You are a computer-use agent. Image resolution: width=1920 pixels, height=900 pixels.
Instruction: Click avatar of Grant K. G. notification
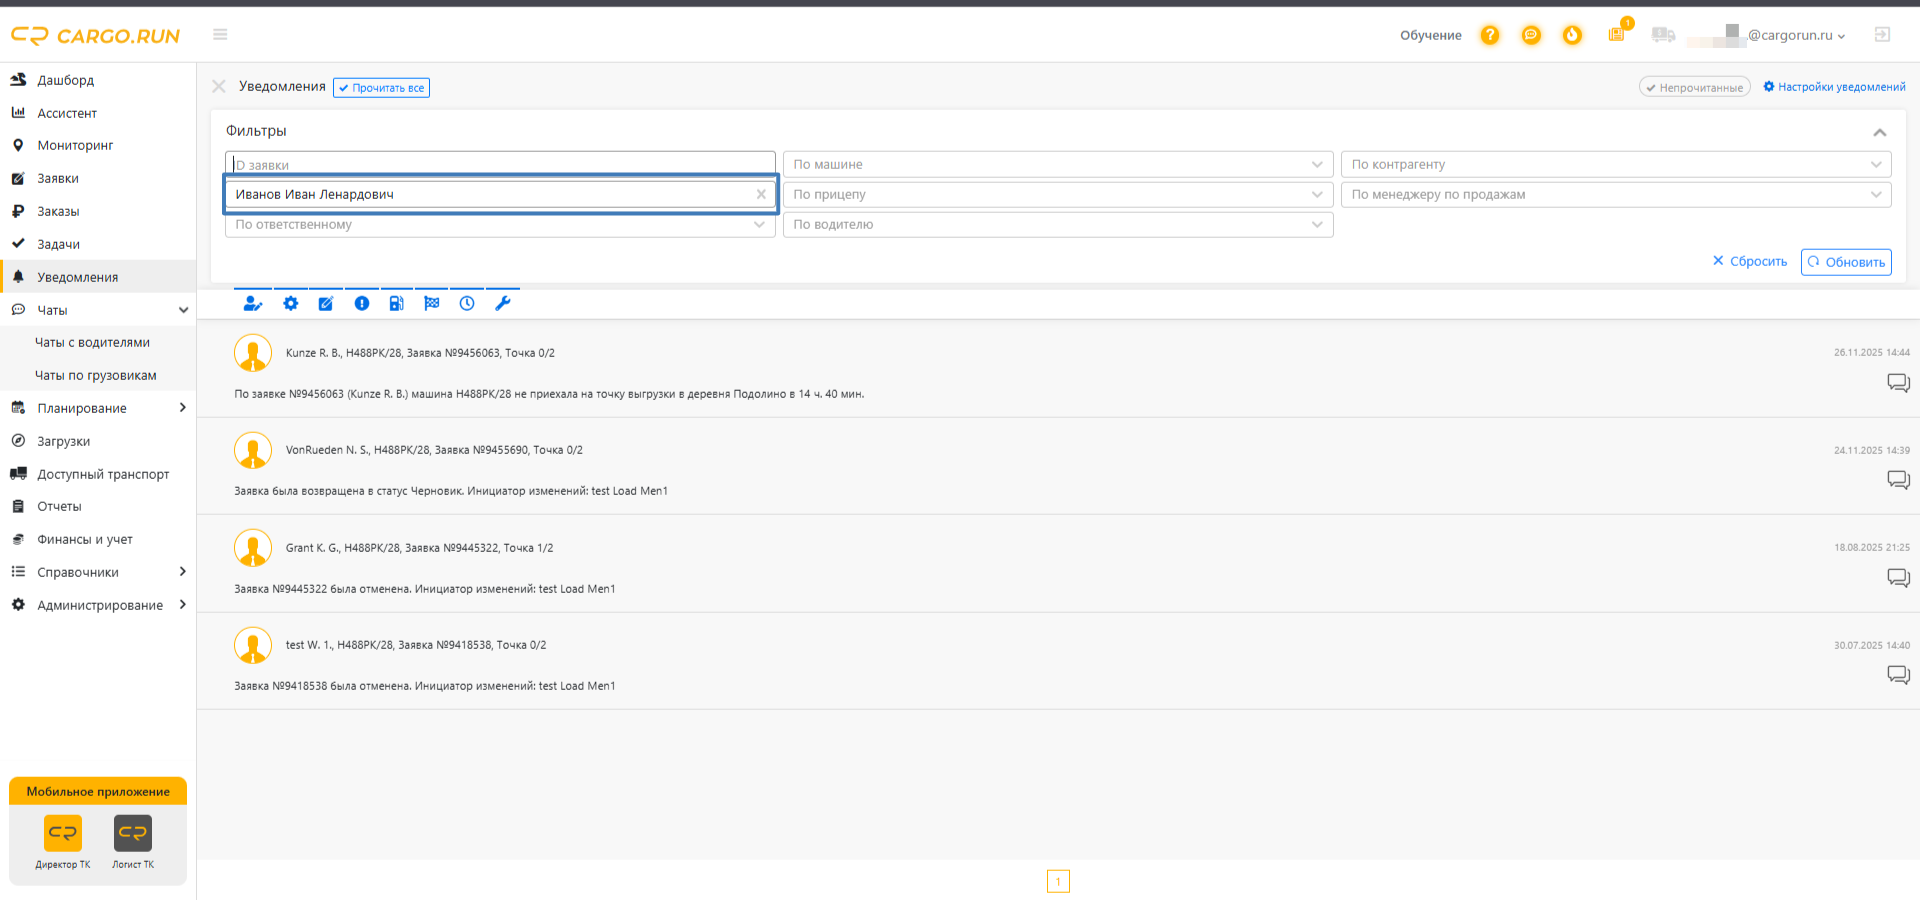click(x=253, y=548)
